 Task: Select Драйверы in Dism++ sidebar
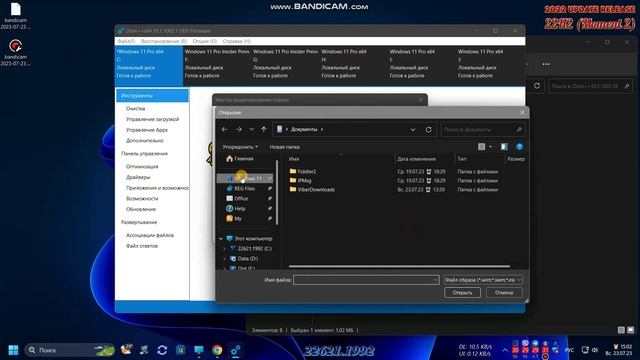(138, 177)
